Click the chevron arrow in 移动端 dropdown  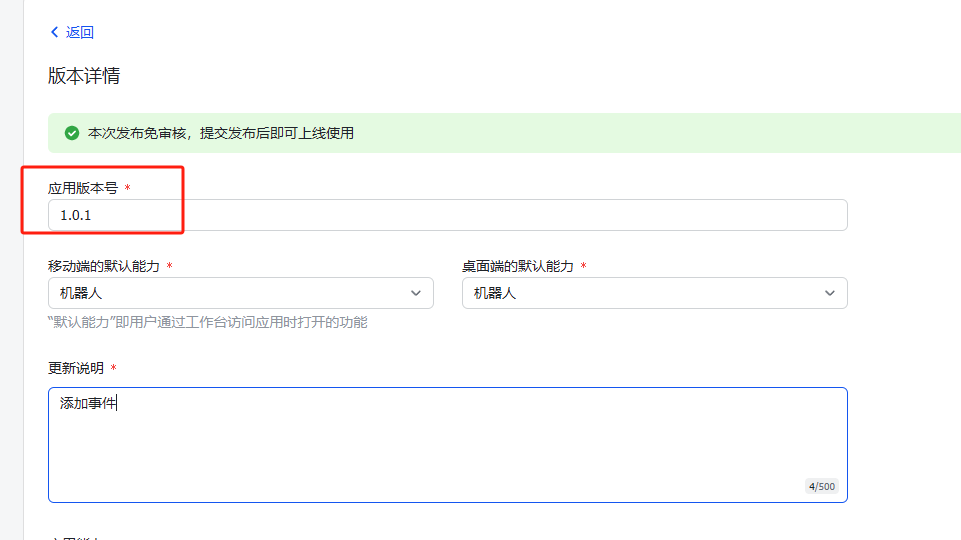[x=416, y=293]
